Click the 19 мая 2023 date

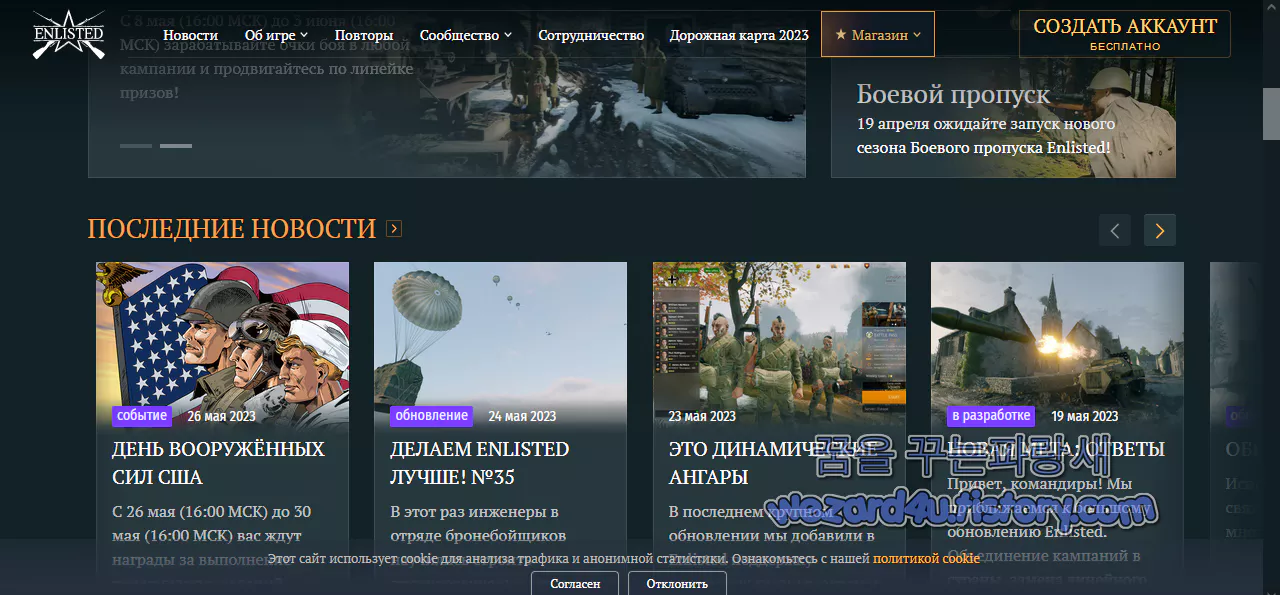(1084, 416)
